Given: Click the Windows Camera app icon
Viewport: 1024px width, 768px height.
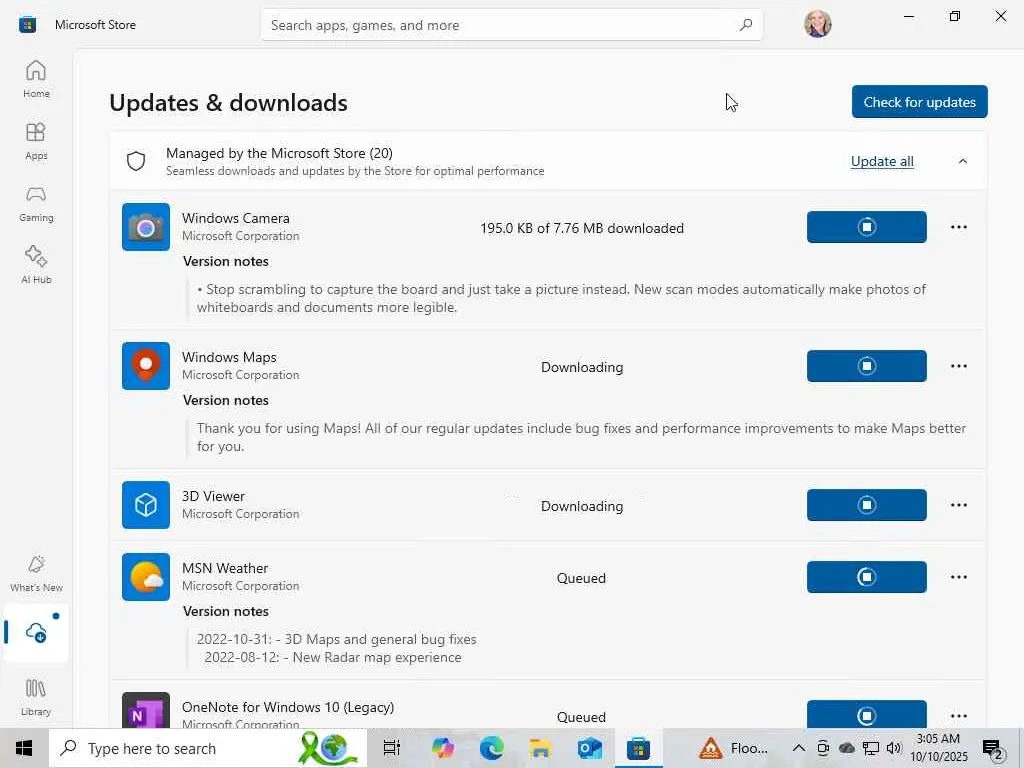Looking at the screenshot, I should click(x=146, y=227).
